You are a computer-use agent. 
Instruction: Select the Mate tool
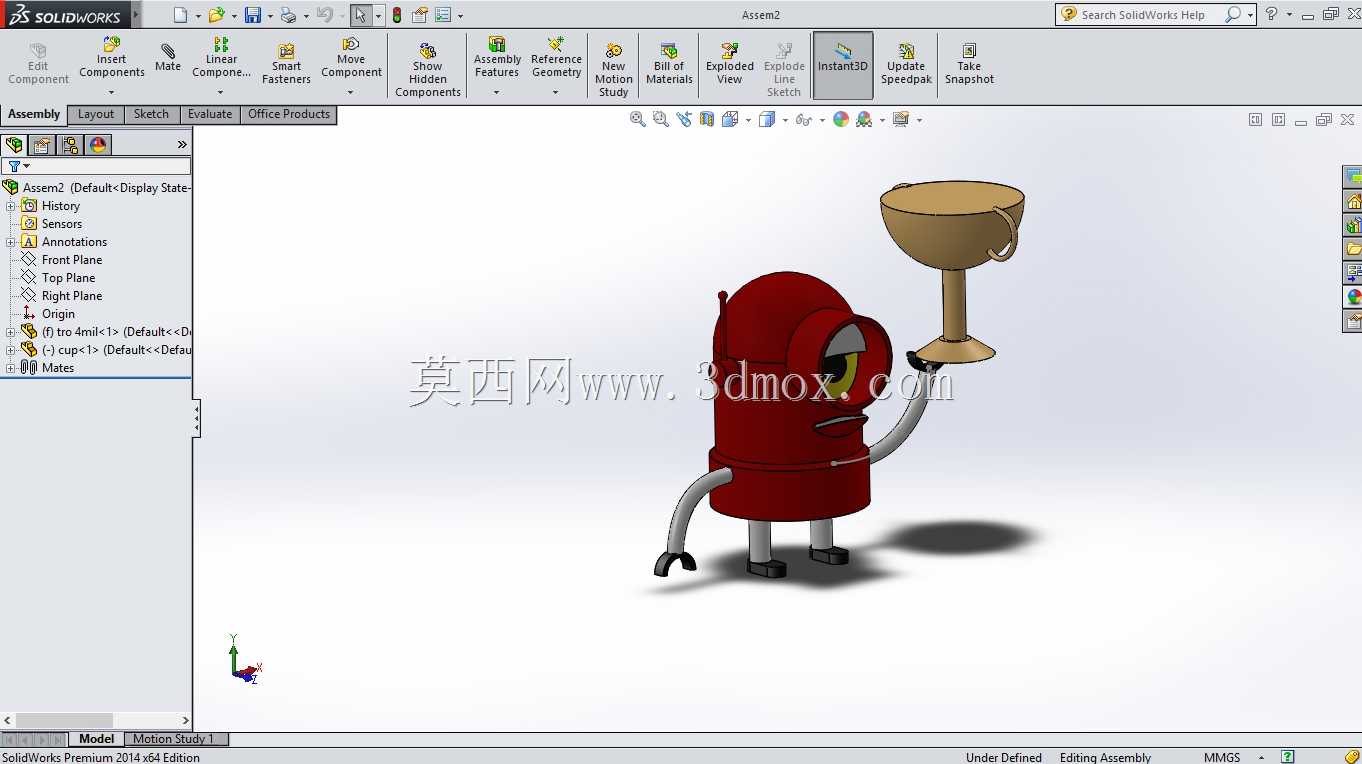(168, 58)
